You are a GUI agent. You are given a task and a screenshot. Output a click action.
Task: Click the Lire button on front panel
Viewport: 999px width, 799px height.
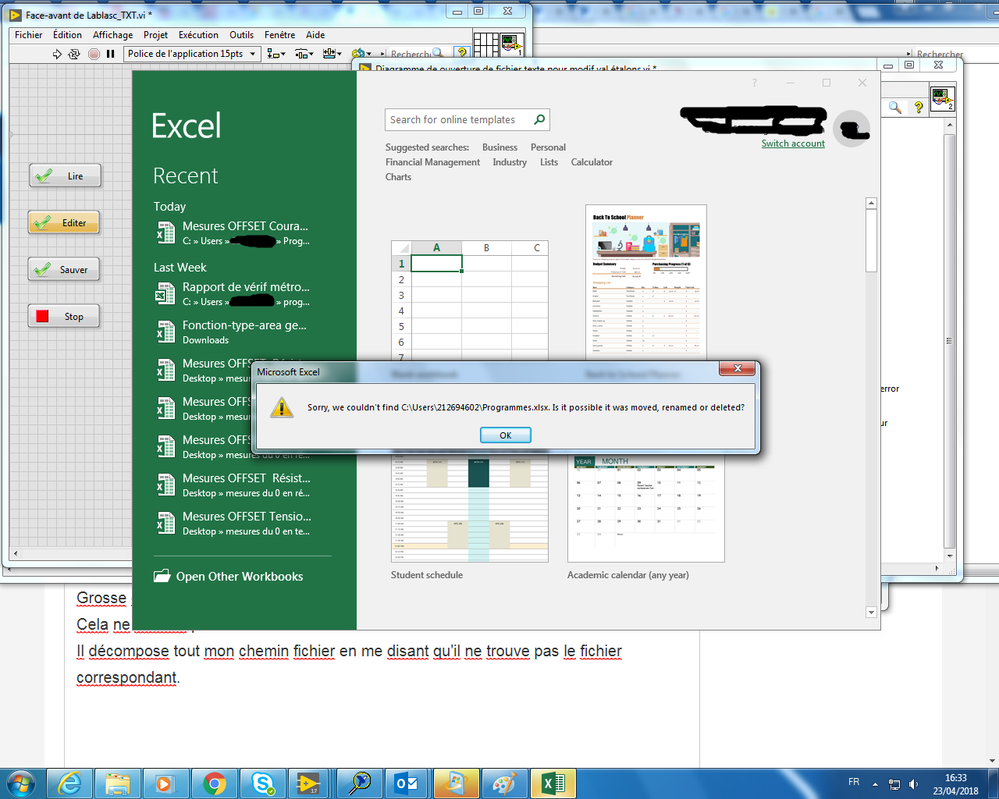(65, 176)
